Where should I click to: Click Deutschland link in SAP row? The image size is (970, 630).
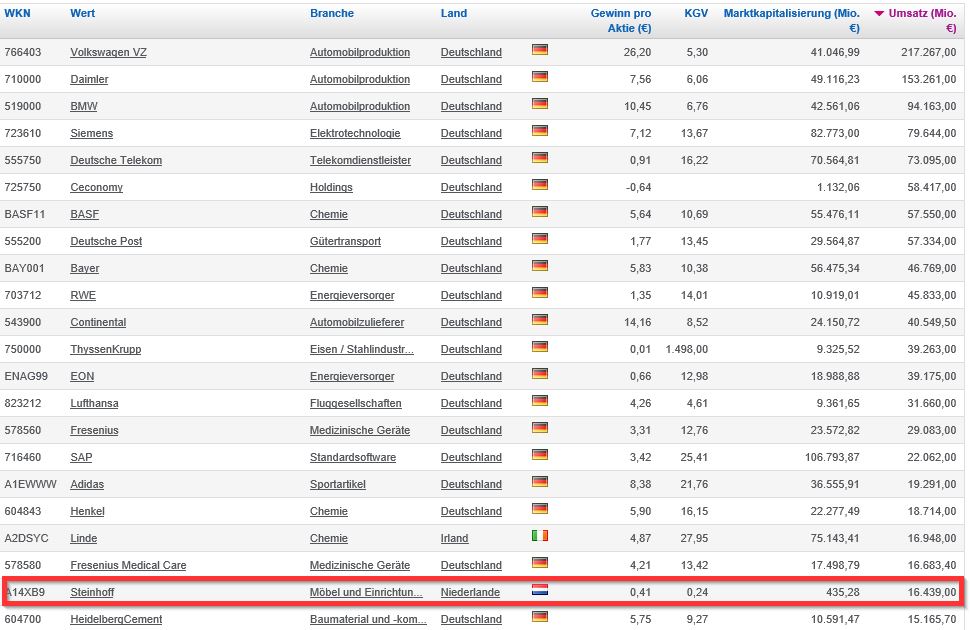point(471,457)
